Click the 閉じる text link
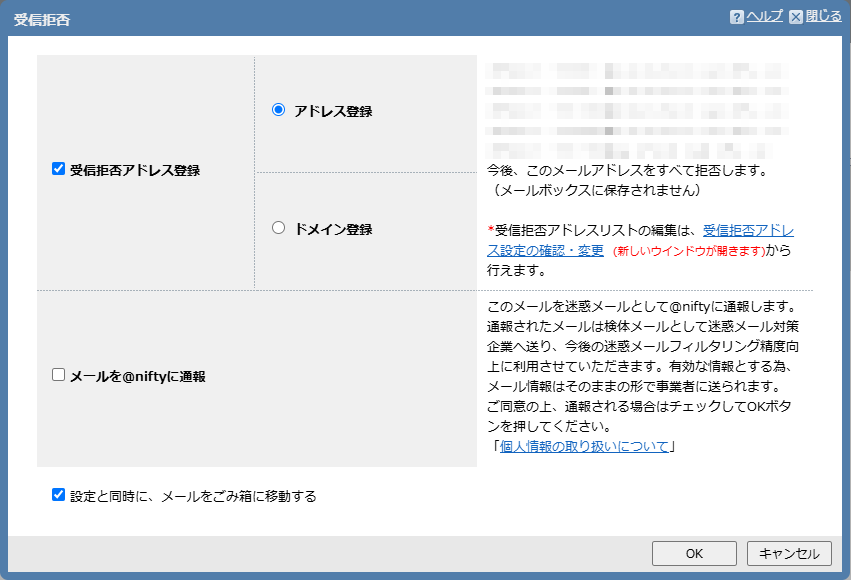The image size is (851, 580). pyautogui.click(x=823, y=17)
